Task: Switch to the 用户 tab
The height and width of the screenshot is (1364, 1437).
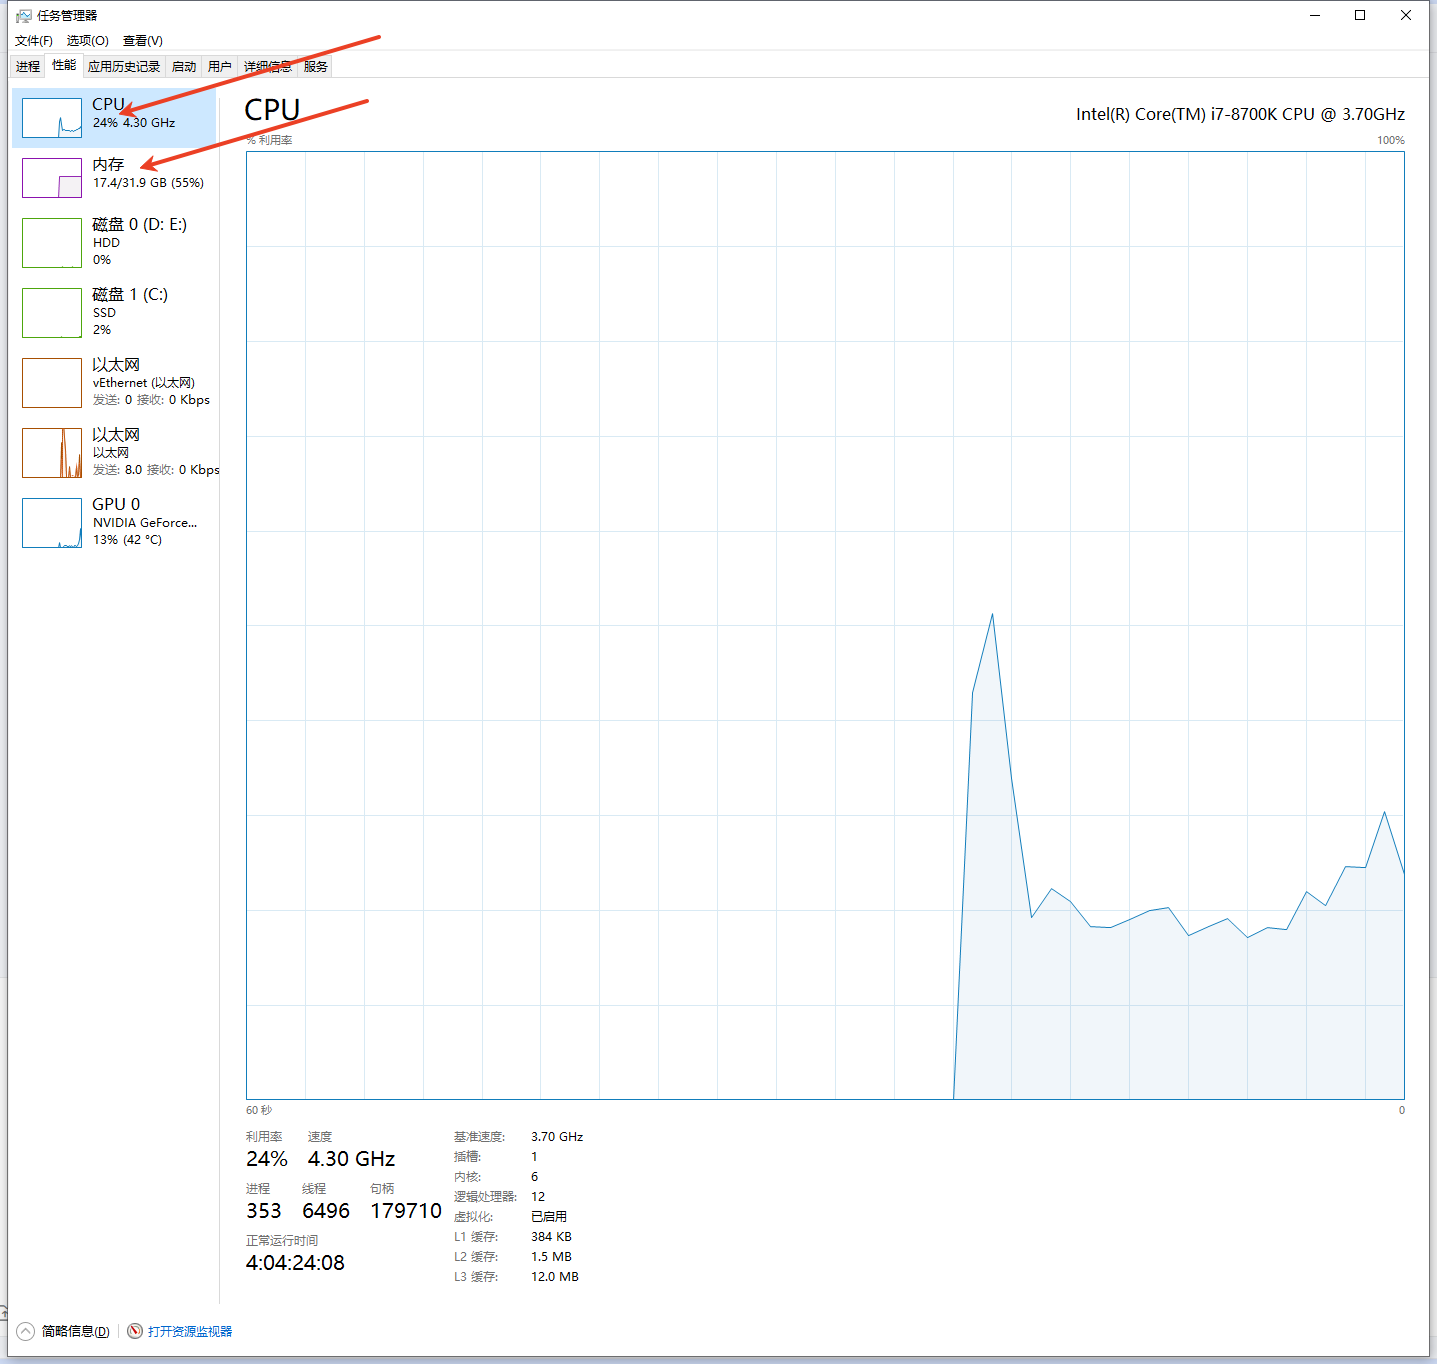Action: point(220,67)
